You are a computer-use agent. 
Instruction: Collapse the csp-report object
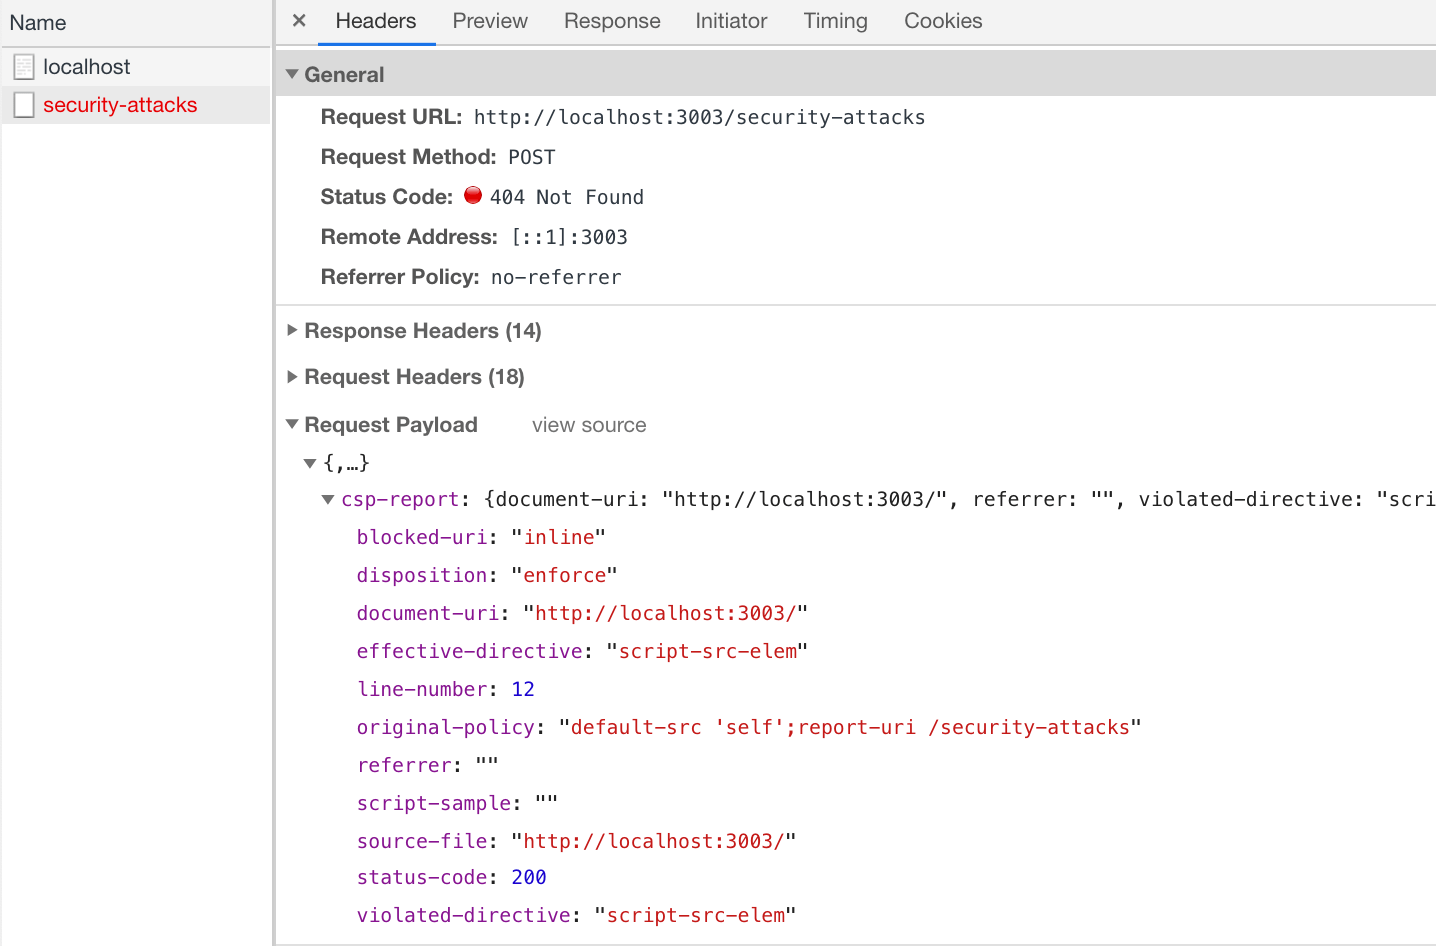pyautogui.click(x=327, y=499)
